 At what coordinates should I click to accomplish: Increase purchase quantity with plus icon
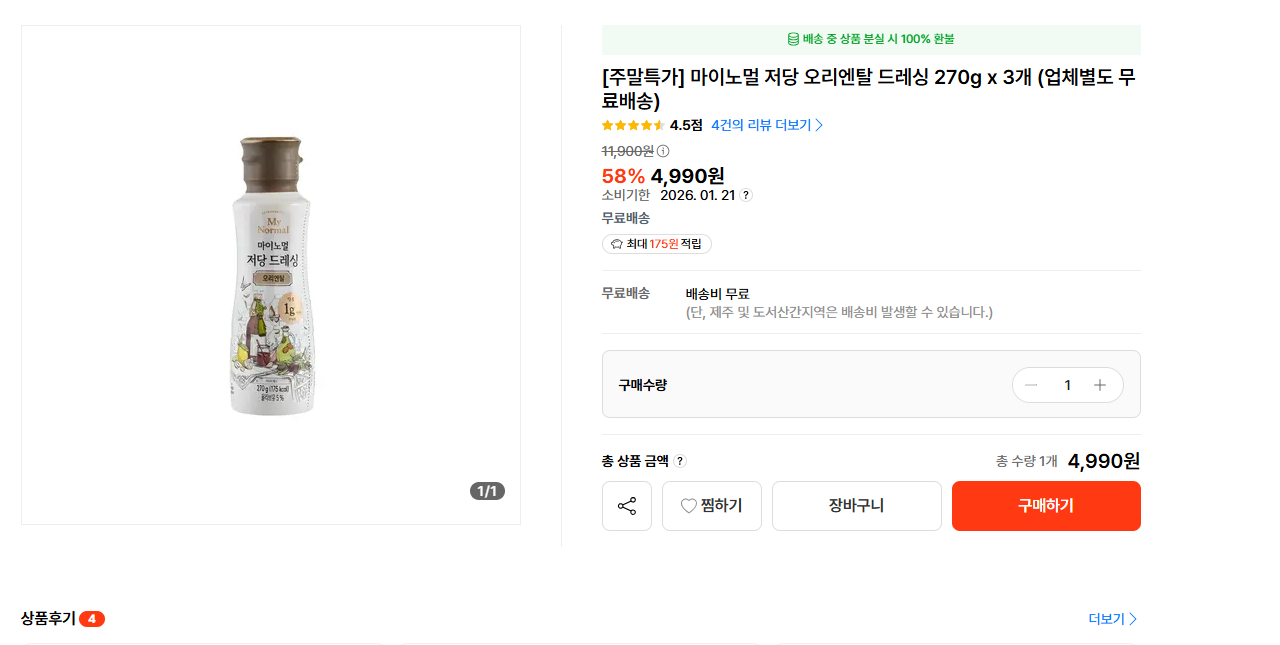coord(1100,385)
